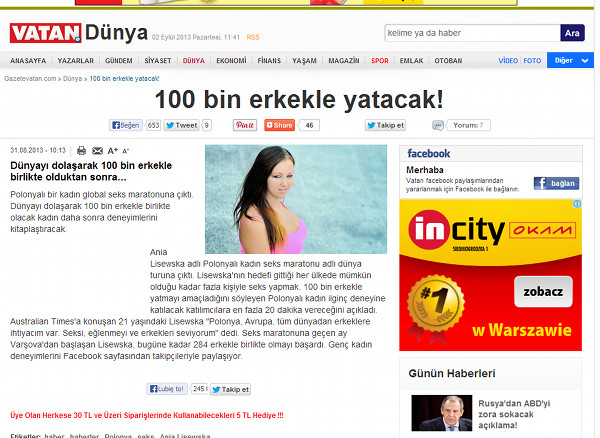Click the lower Takip et Twitter button

[x=230, y=389]
